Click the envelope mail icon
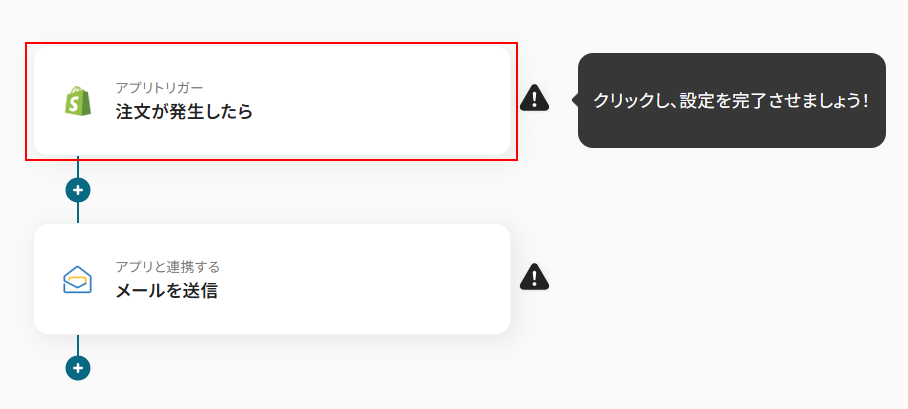 [x=77, y=281]
